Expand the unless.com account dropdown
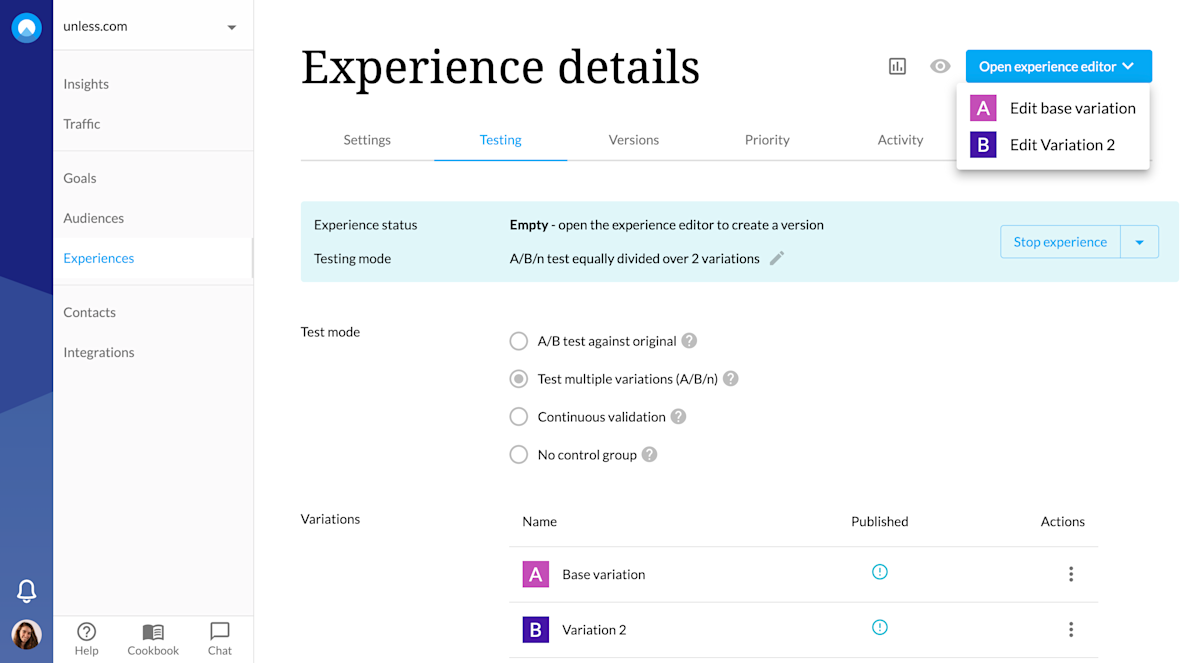Image resolution: width=1200 pixels, height=663 pixels. pyautogui.click(x=232, y=27)
